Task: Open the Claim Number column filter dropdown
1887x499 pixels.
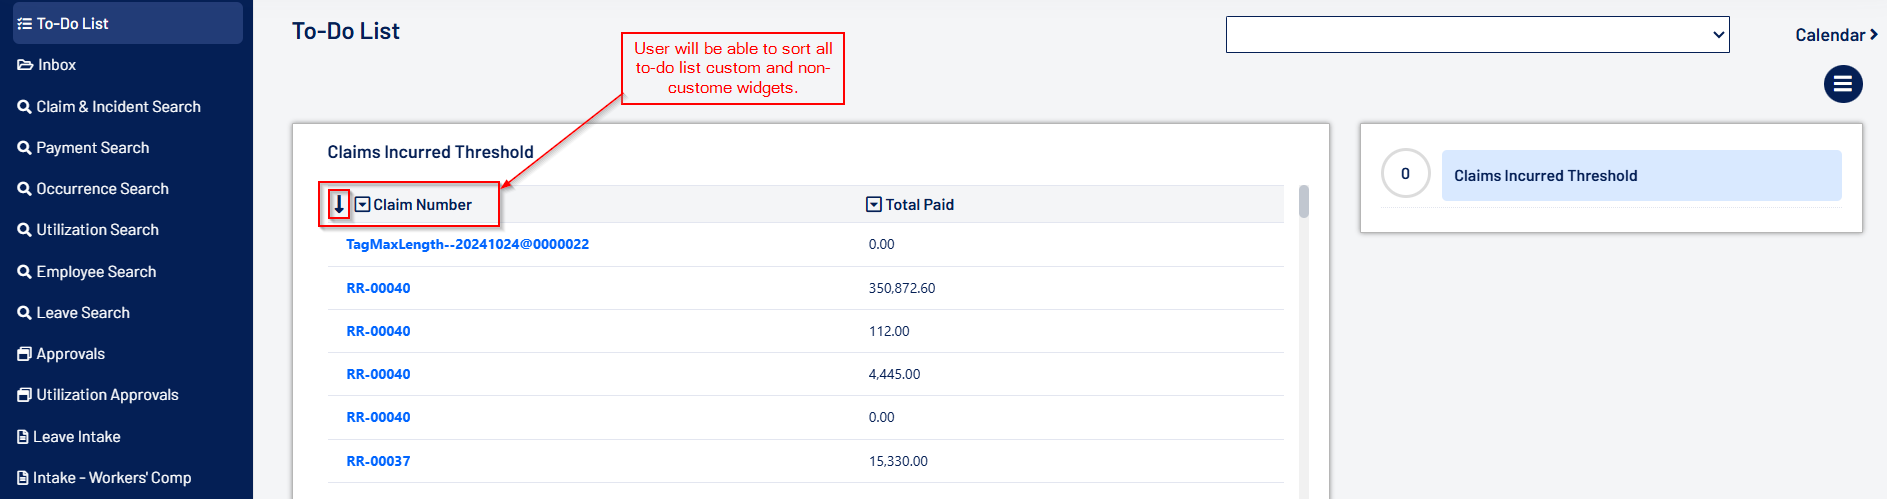Action: tap(363, 204)
